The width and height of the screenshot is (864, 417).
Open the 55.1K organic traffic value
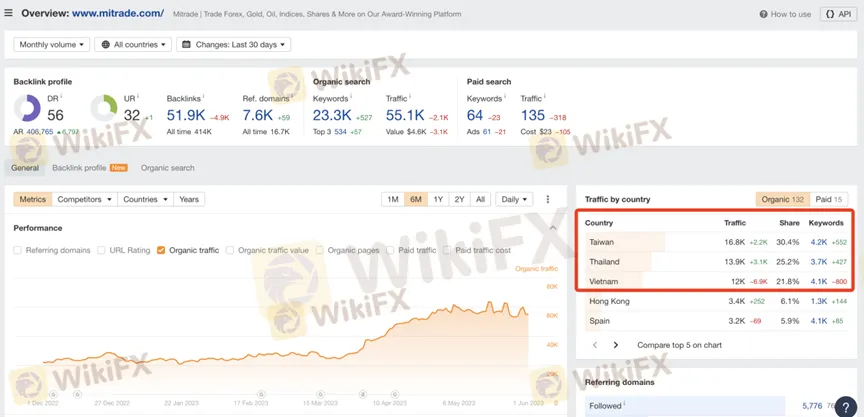click(x=405, y=115)
